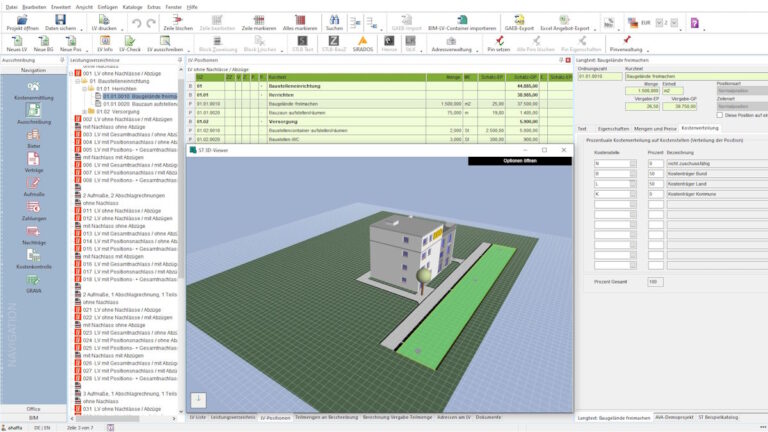Expand the 01.02 Versorgung folder
This screenshot has height=432, width=768.
(x=86, y=111)
